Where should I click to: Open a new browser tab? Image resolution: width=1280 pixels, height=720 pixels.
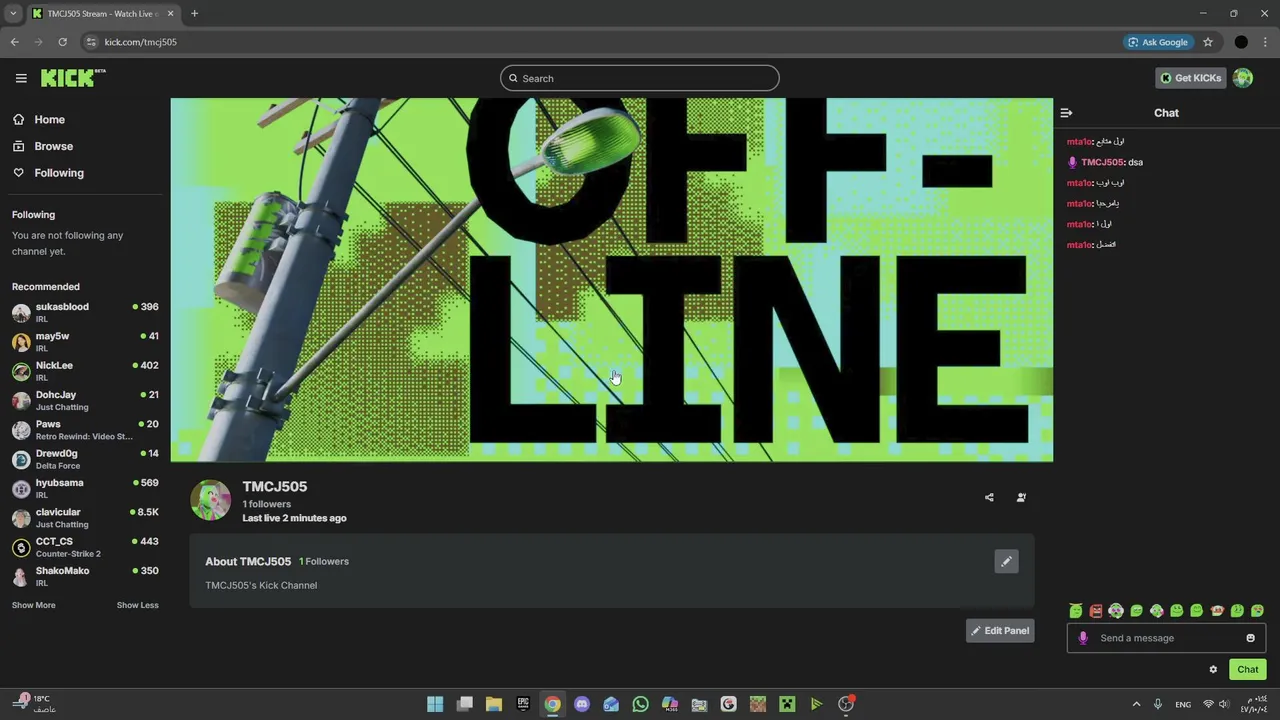click(x=194, y=14)
